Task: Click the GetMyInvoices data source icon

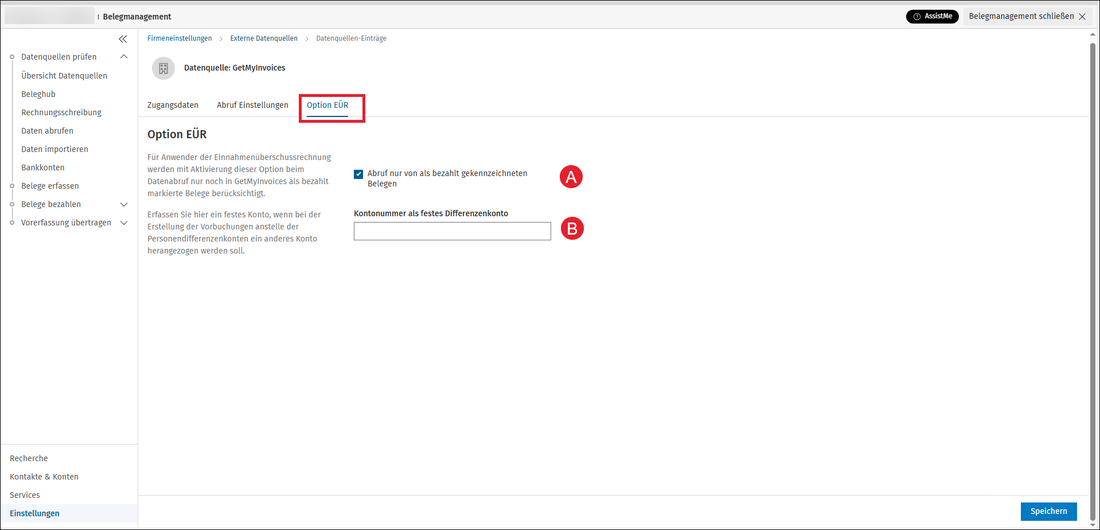Action: tap(163, 69)
